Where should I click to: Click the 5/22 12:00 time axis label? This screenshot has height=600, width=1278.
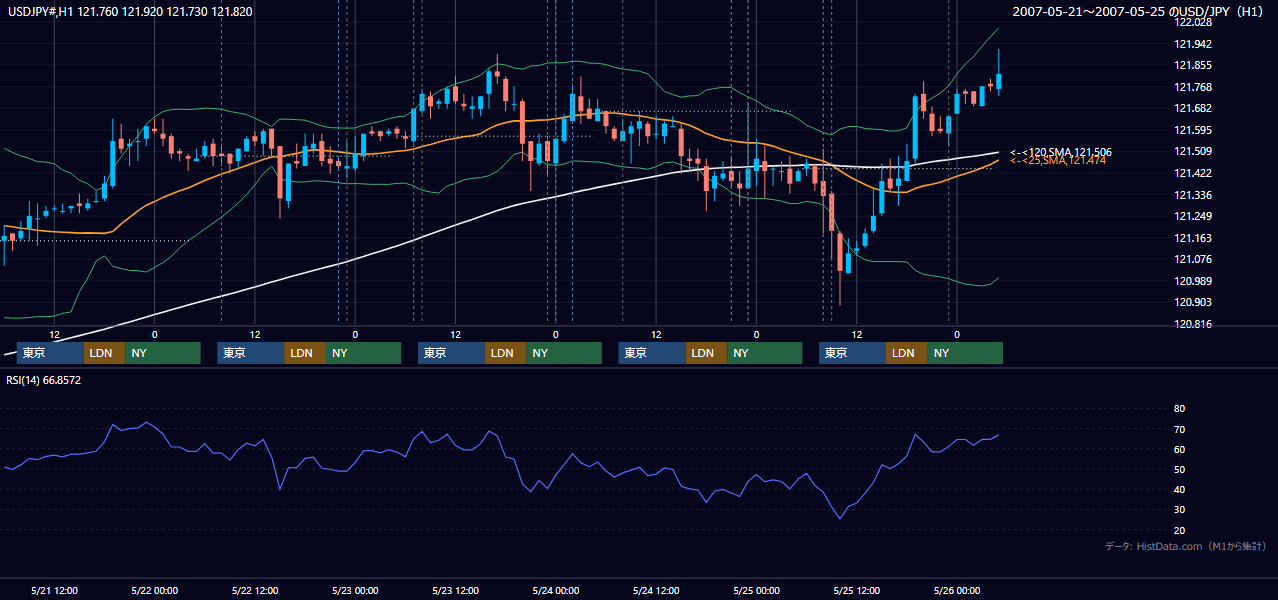pyautogui.click(x=255, y=590)
